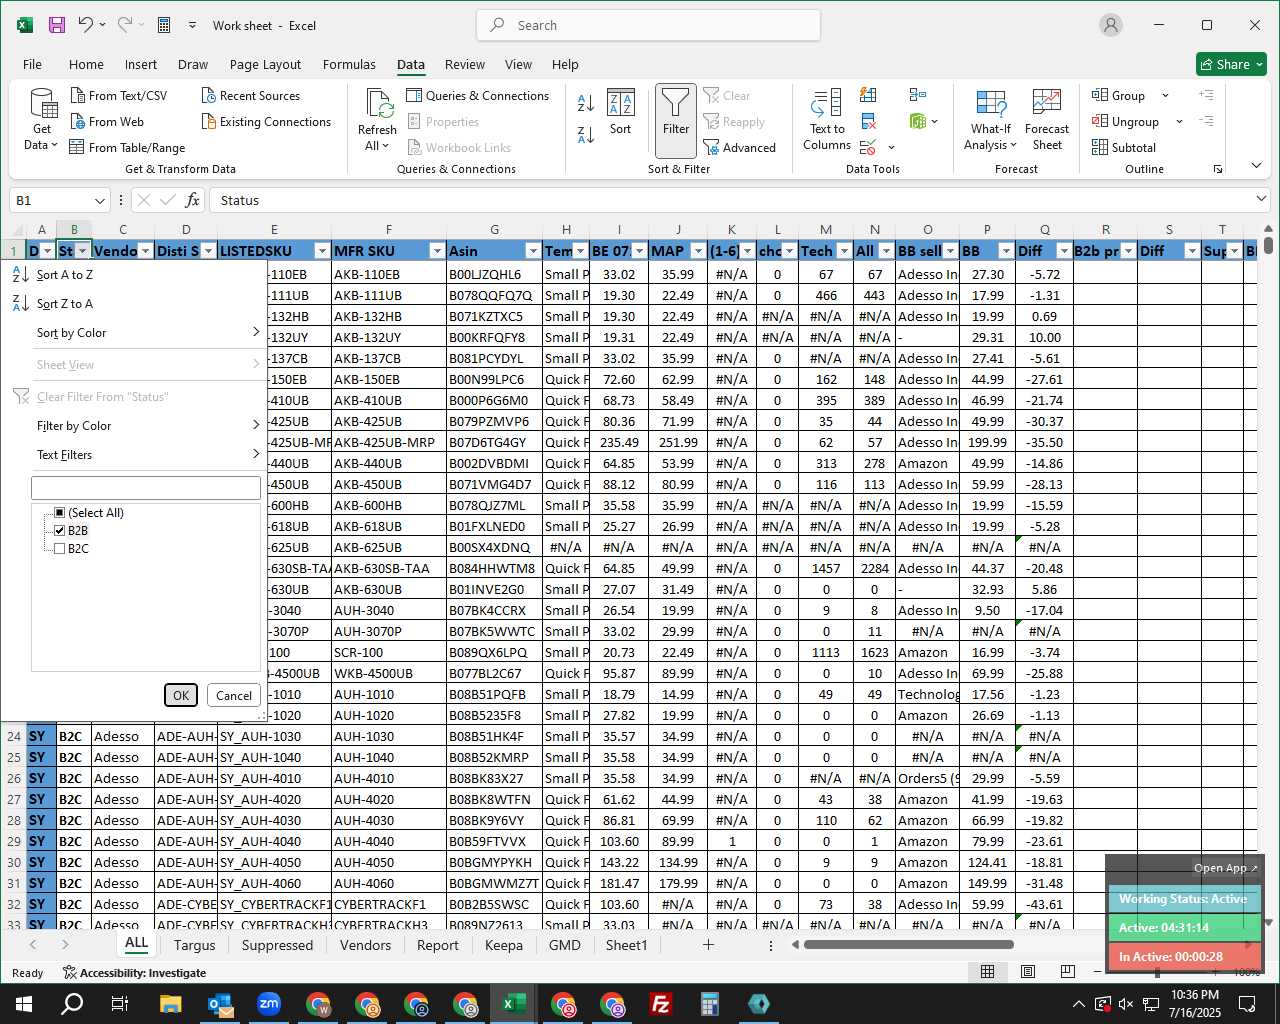Open Sort by Color submenu
Viewport: 1280px width, 1024px height.
[135, 332]
